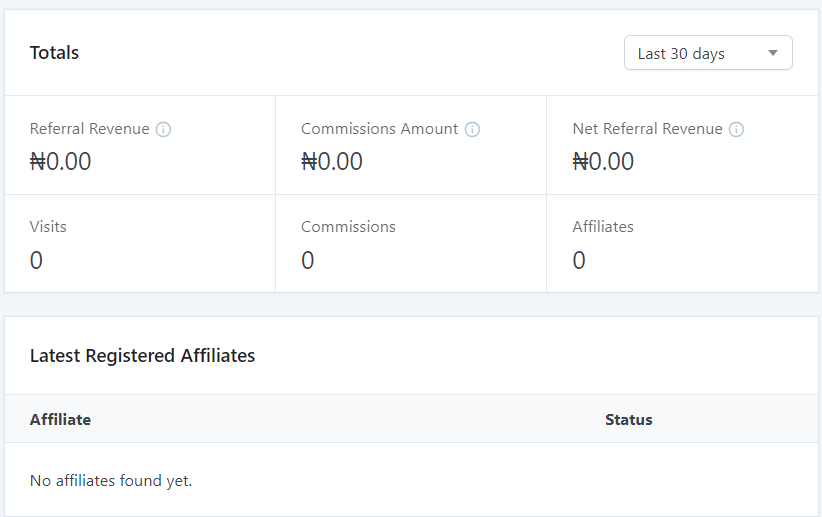Open the Last 30 days dropdown
Screen dimensions: 822x517
[708, 54]
